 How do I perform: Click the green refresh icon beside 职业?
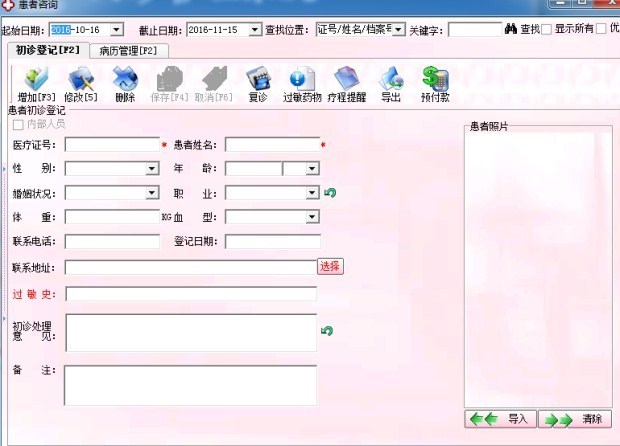[x=329, y=193]
